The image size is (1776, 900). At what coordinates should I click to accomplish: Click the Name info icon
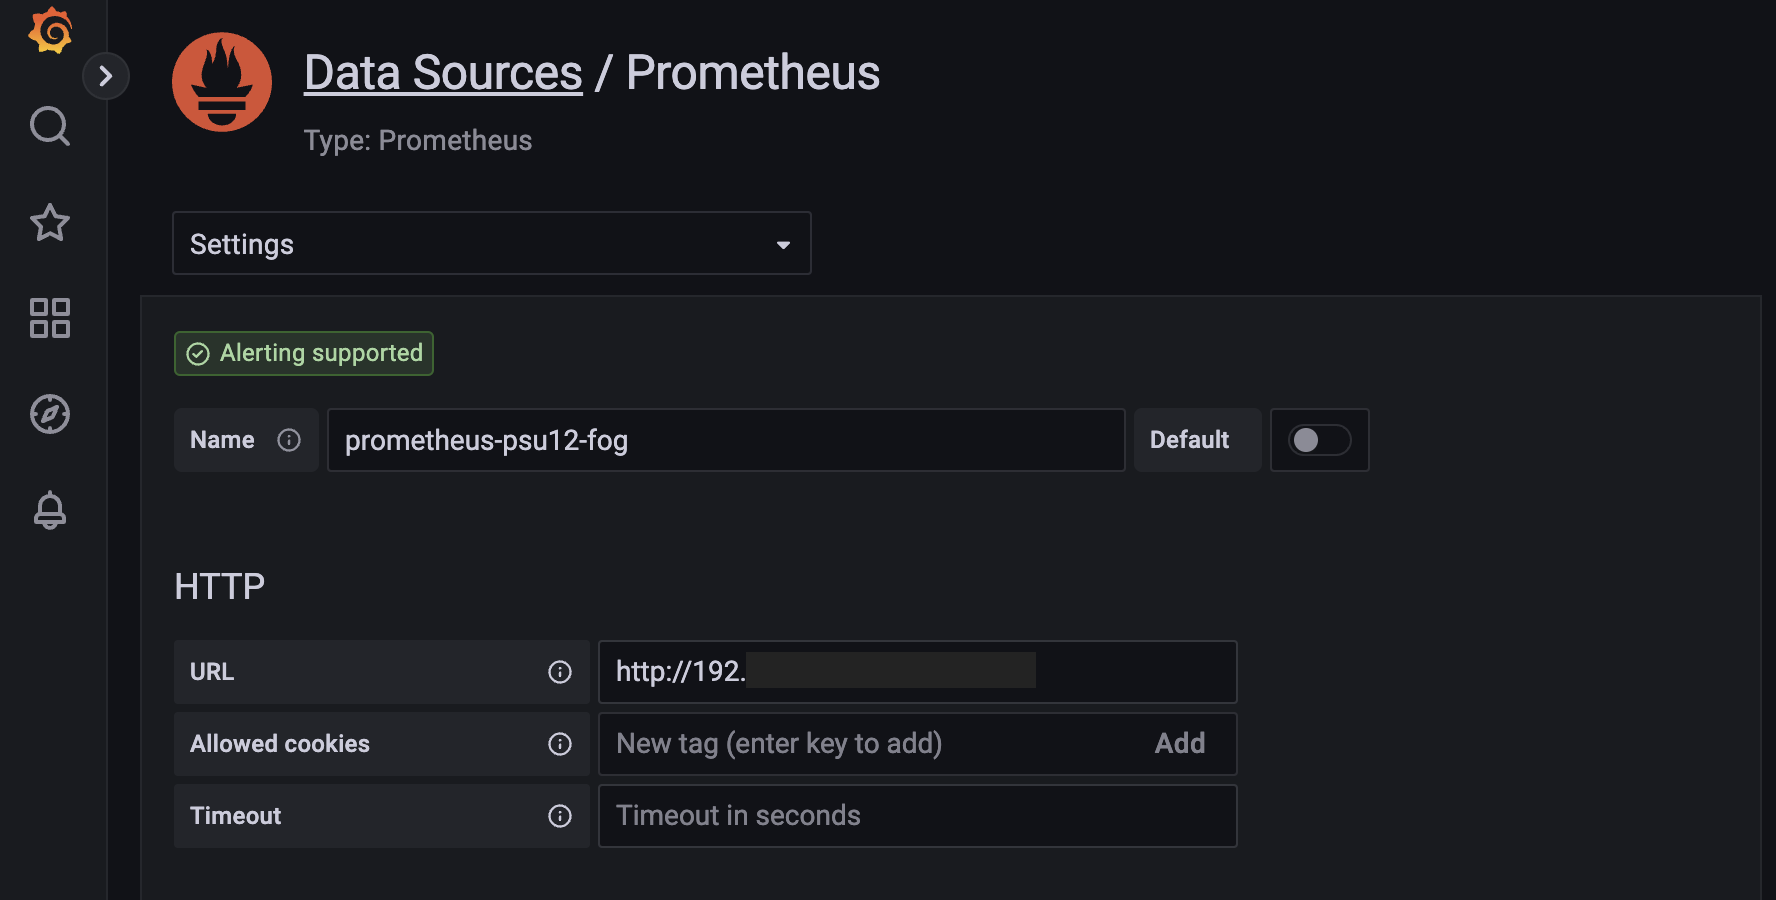tap(289, 440)
